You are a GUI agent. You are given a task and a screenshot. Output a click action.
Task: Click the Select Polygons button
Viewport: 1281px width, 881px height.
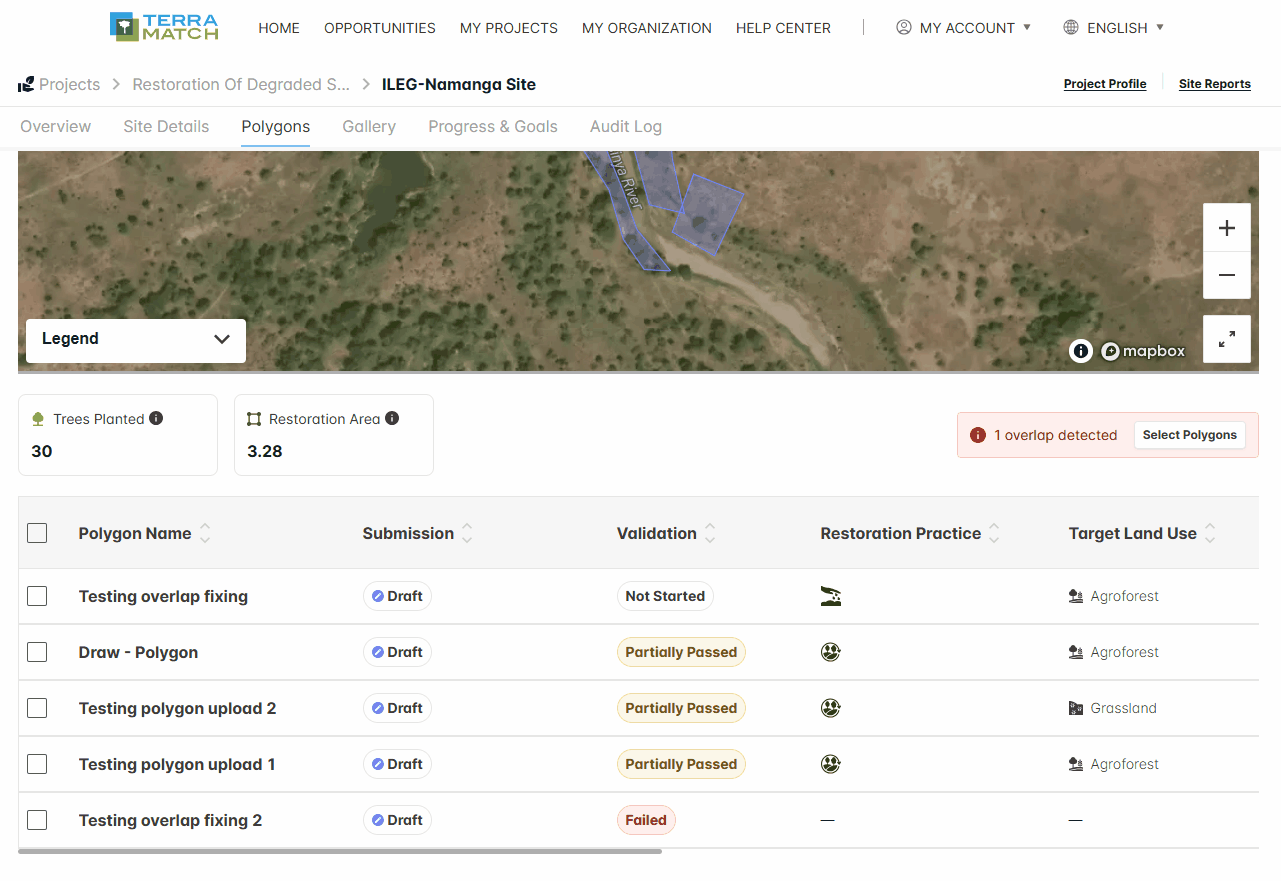1190,435
